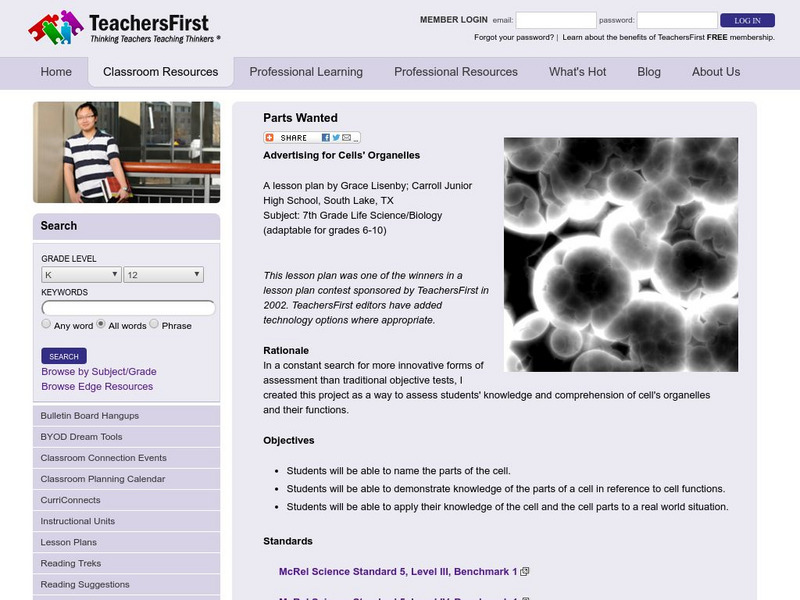Open McRel Science Standard 5 Benchmark 1 link
800x600 pixels.
[398, 571]
